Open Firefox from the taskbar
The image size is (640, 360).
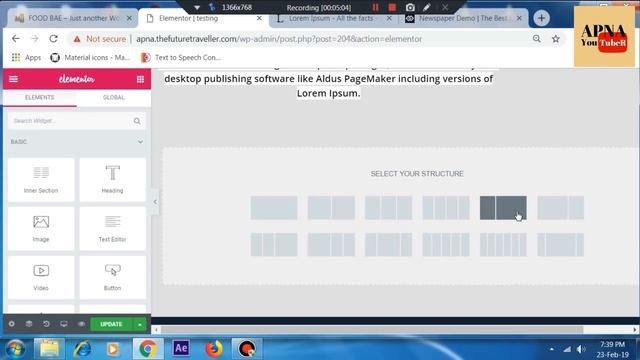pos(213,349)
